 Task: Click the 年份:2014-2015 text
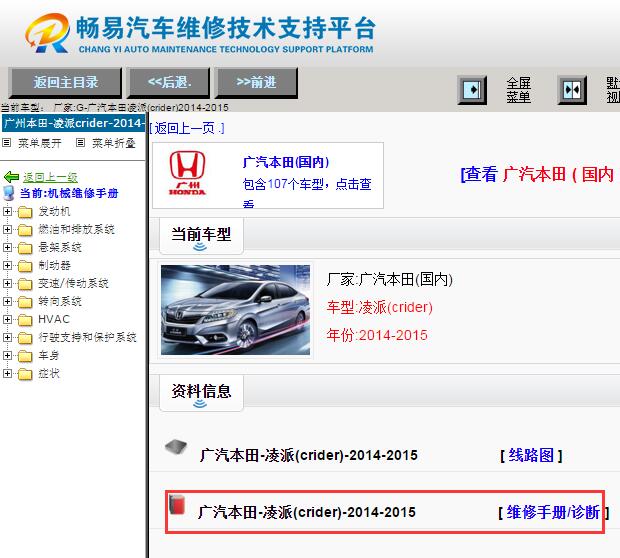point(377,335)
